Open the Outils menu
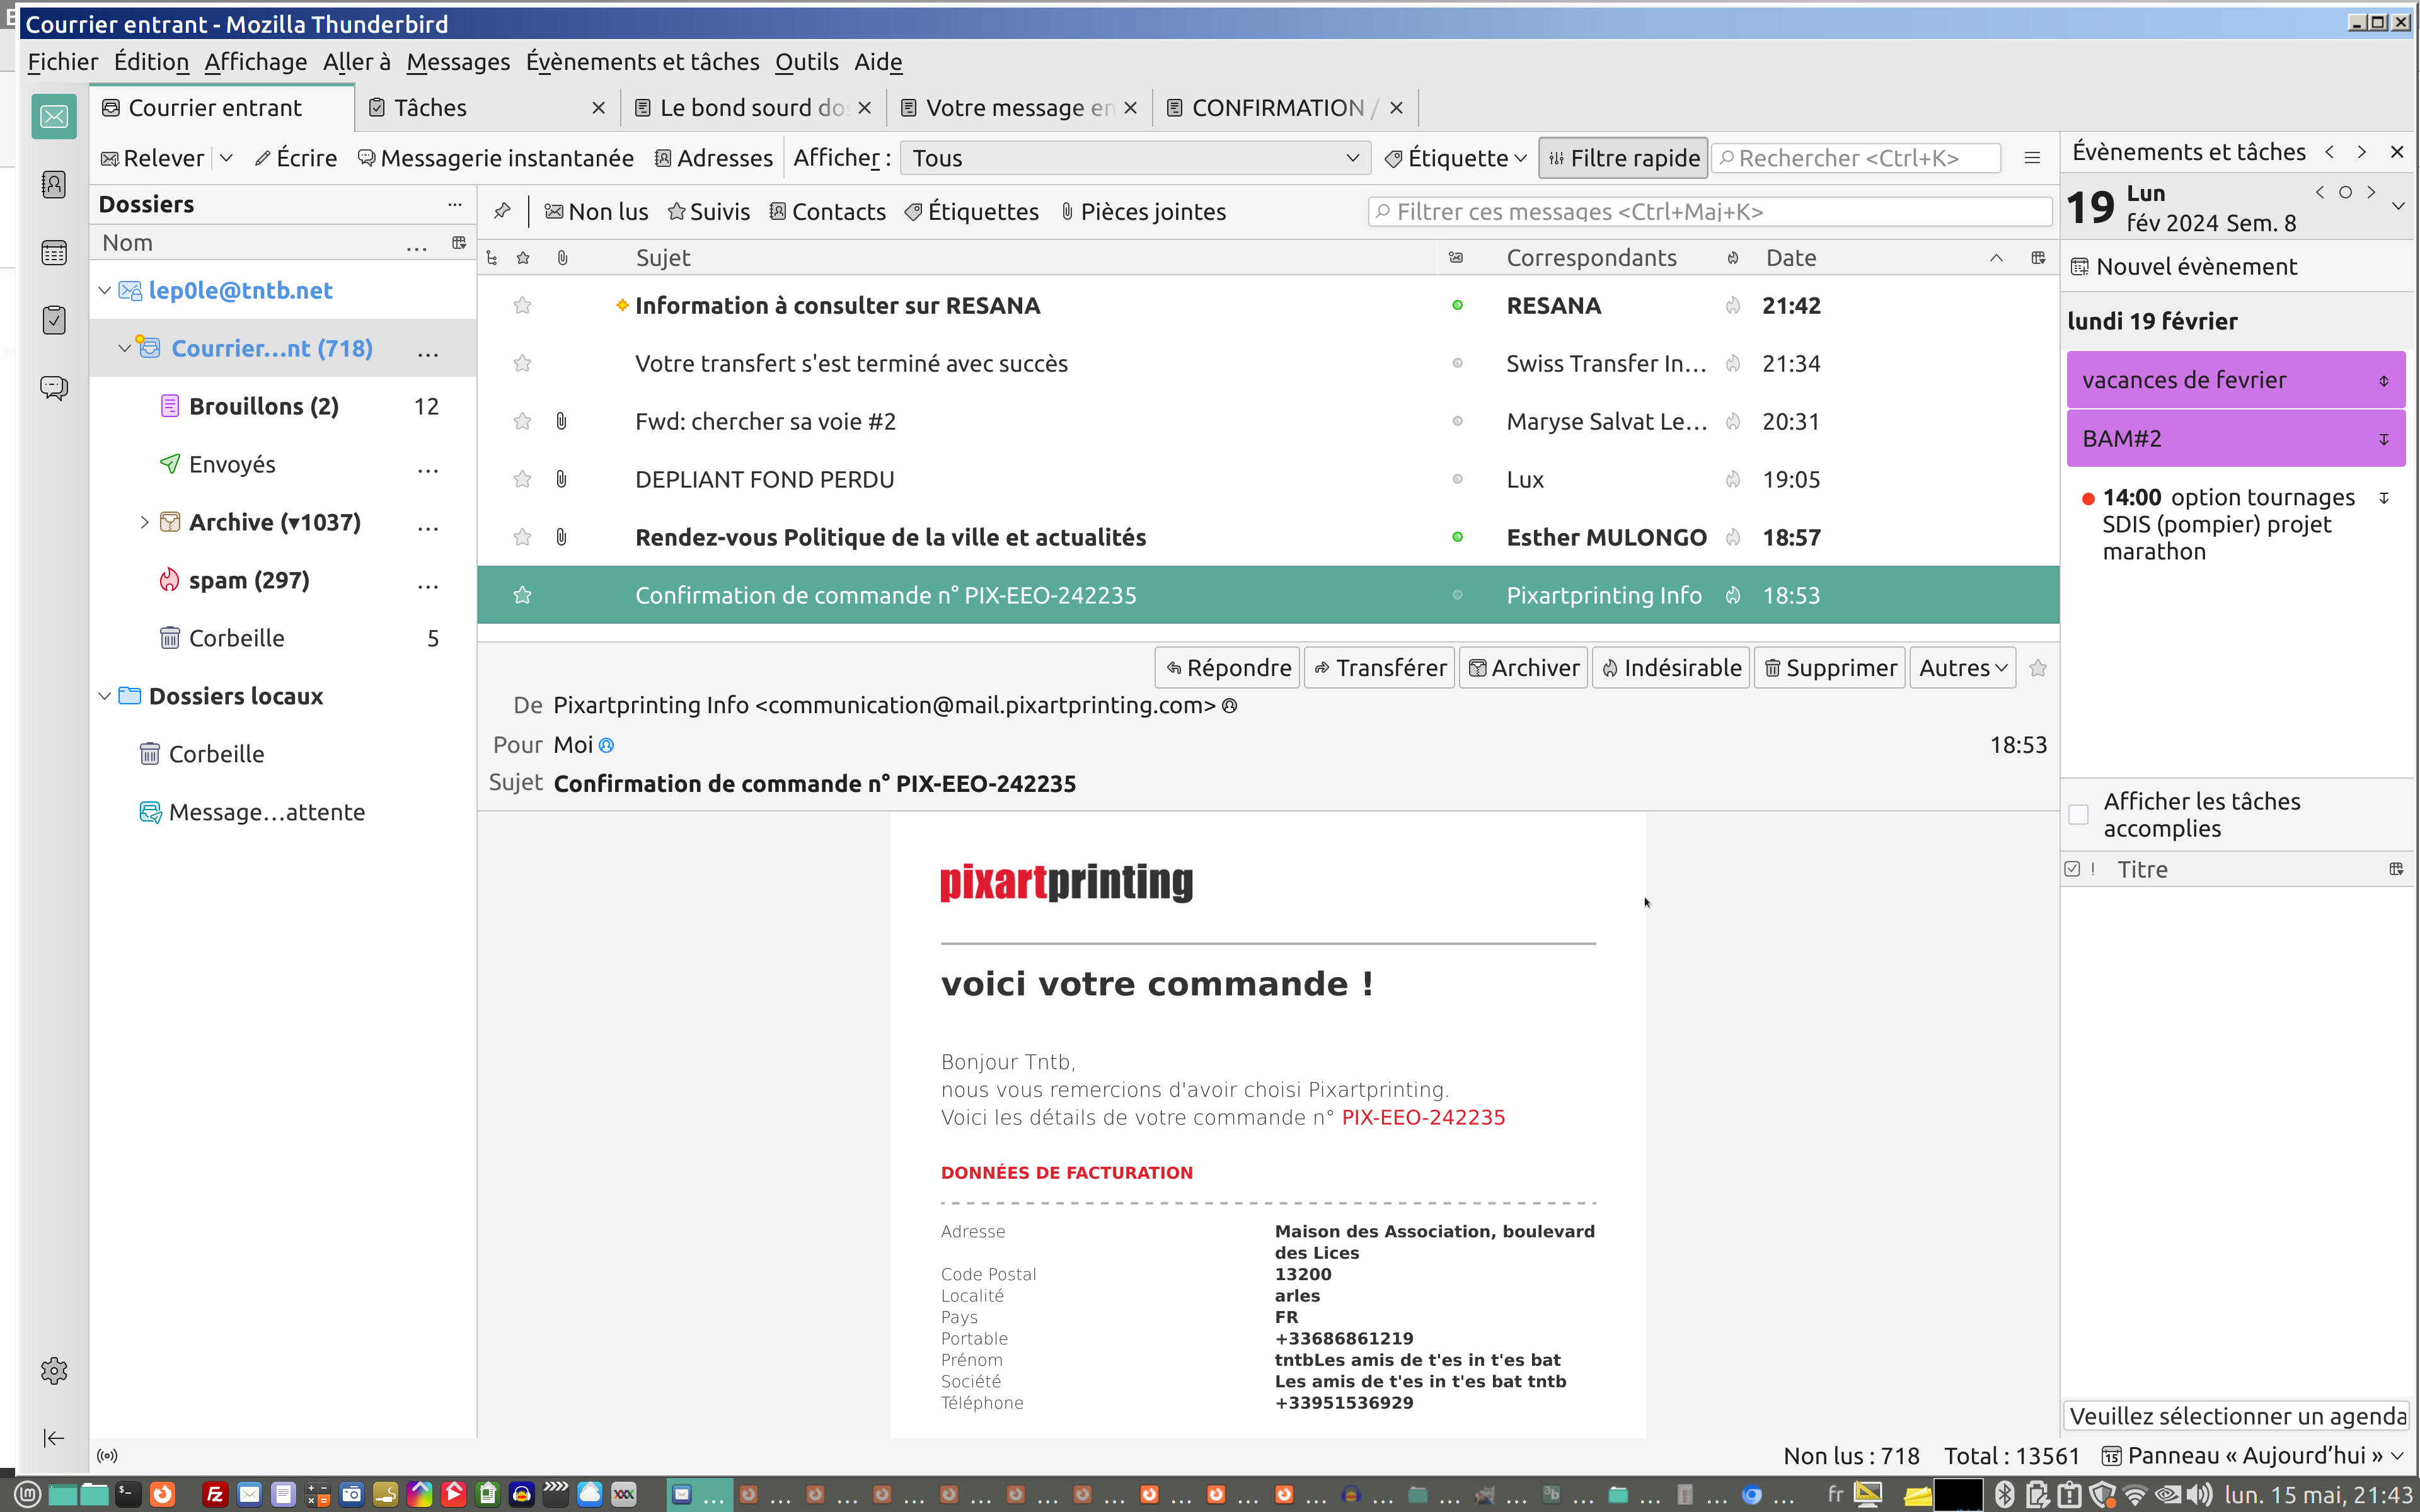 point(806,62)
